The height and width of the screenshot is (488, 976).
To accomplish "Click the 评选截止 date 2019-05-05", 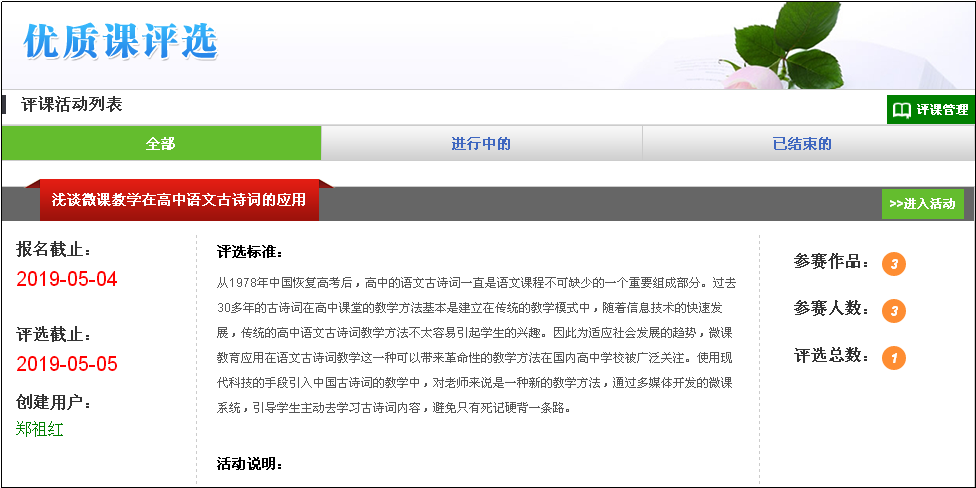I will (x=67, y=364).
